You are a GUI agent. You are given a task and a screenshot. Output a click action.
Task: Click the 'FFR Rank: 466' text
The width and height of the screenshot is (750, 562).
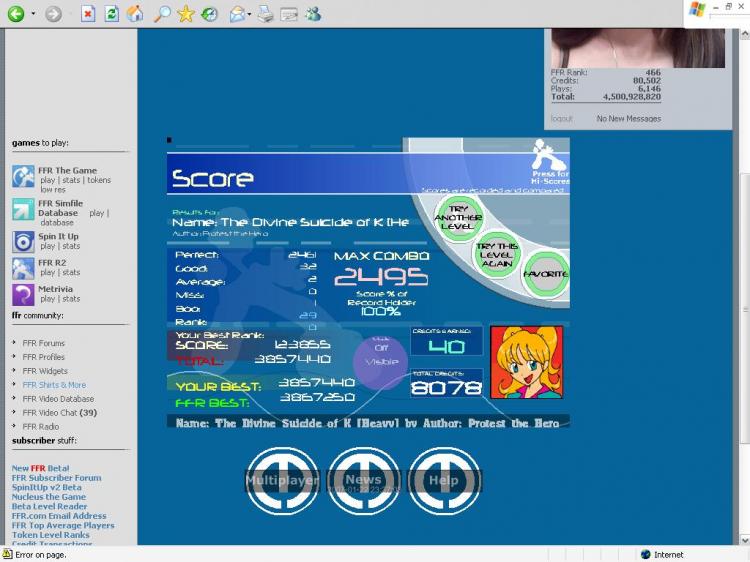pyautogui.click(x=606, y=72)
